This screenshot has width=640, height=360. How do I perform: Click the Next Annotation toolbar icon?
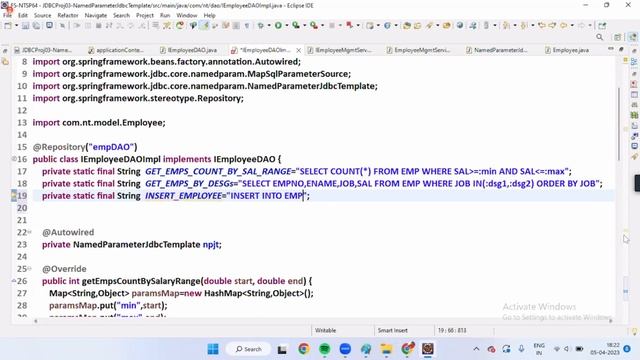pos(506,25)
